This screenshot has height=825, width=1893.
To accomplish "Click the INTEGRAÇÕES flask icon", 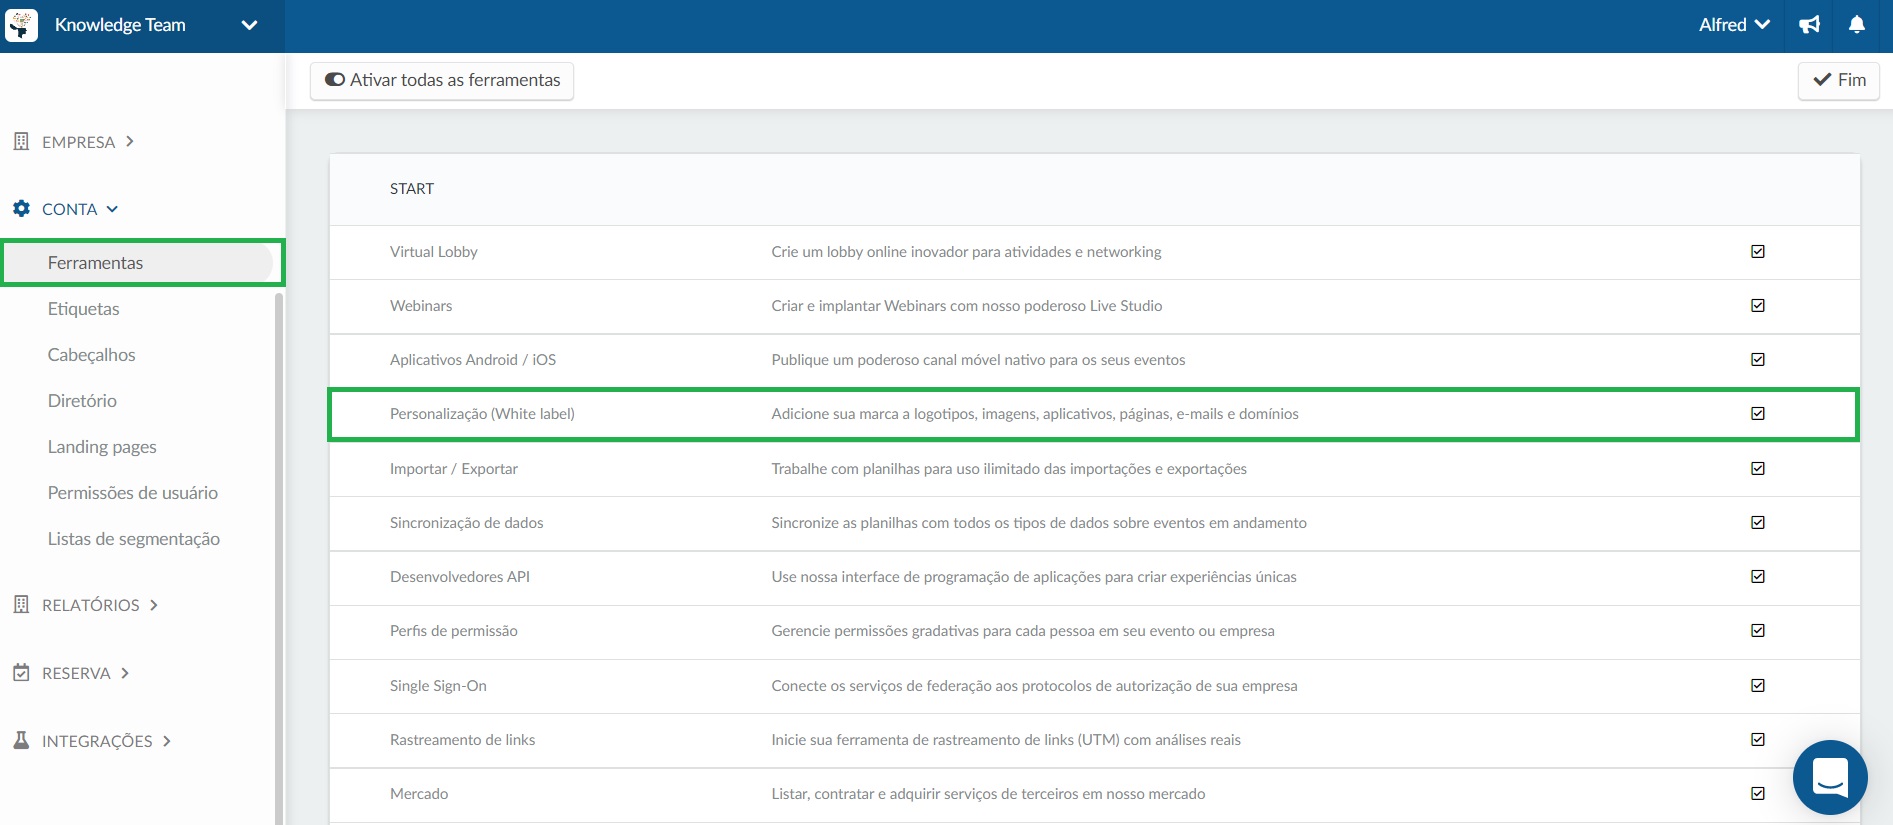I will click(x=21, y=740).
